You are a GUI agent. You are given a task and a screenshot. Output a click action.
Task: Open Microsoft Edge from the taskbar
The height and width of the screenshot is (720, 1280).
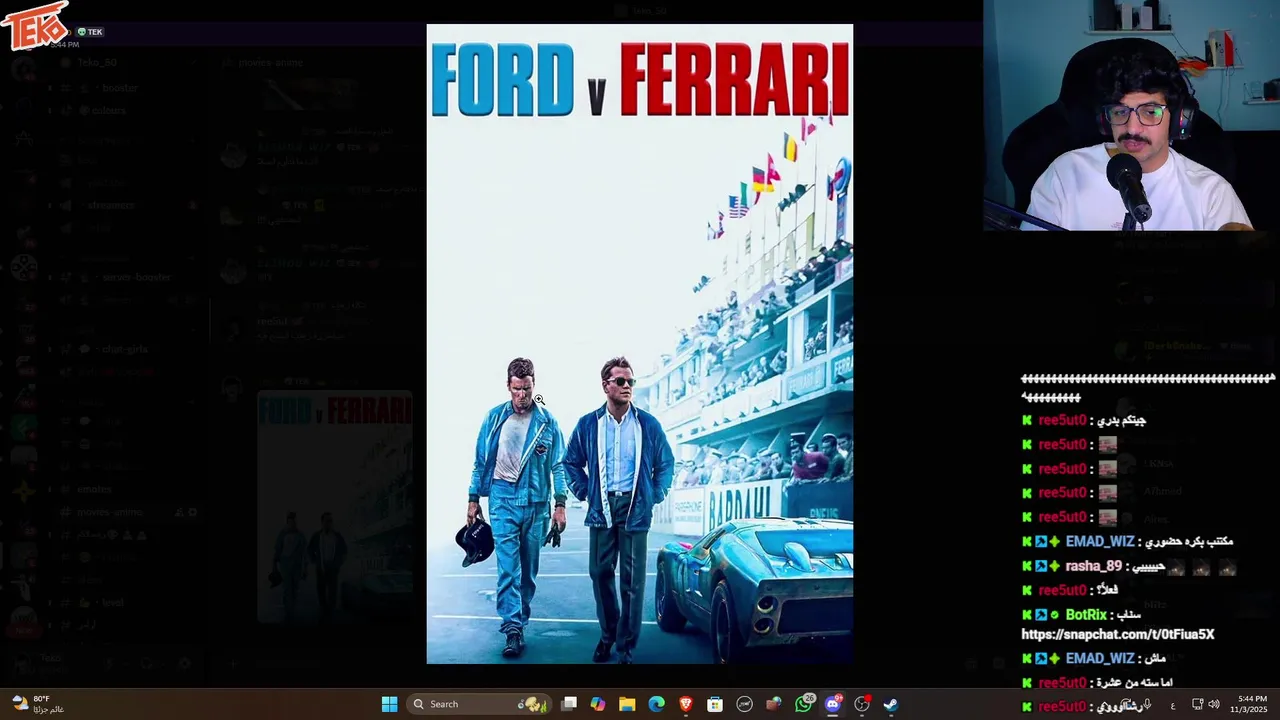[656, 704]
